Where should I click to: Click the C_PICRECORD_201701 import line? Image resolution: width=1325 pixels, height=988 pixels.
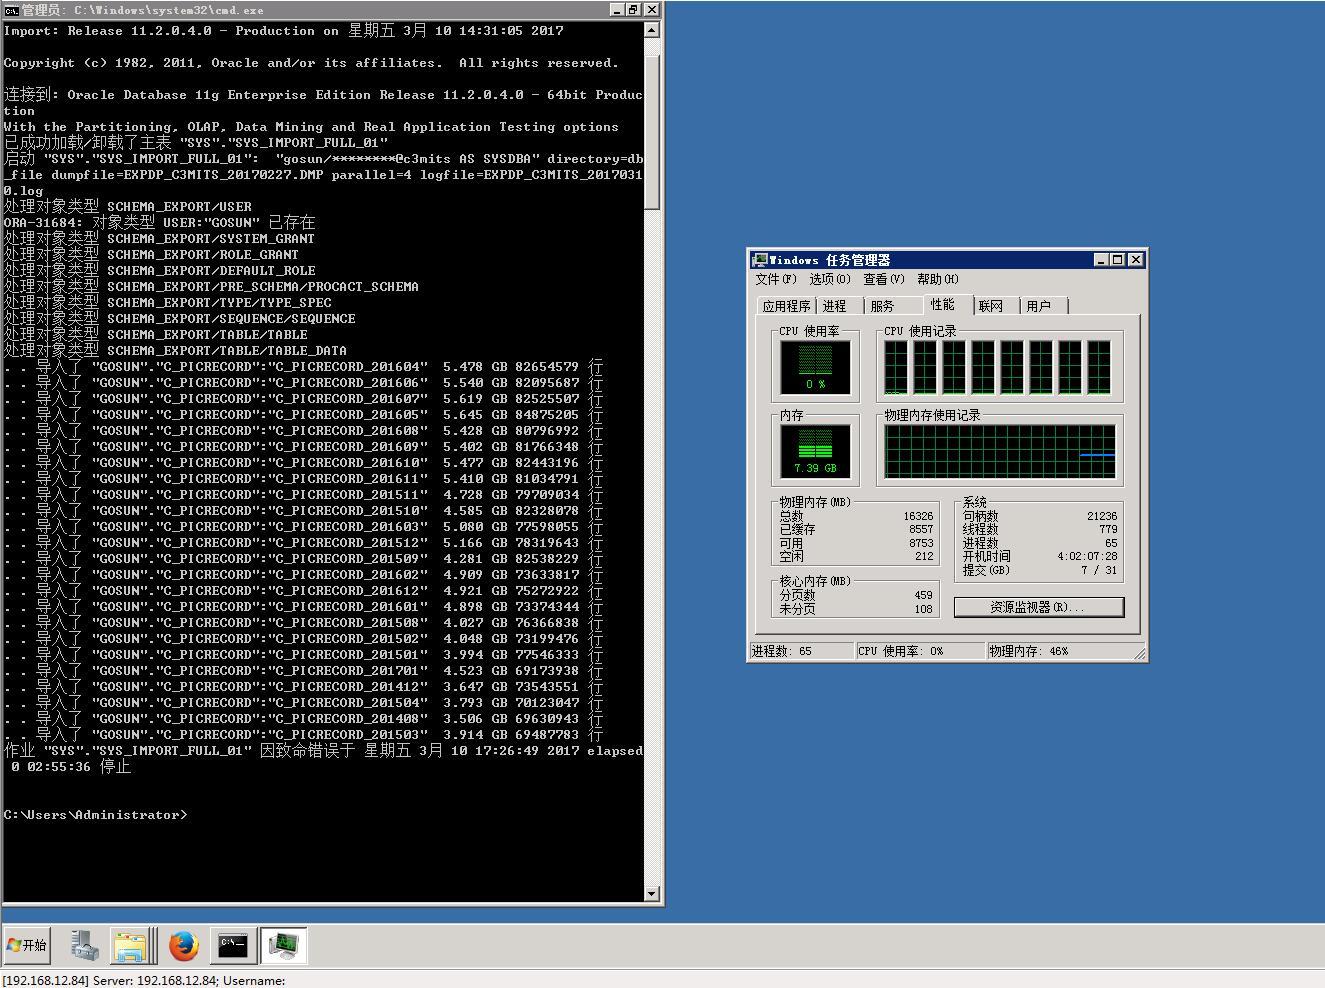(x=303, y=671)
